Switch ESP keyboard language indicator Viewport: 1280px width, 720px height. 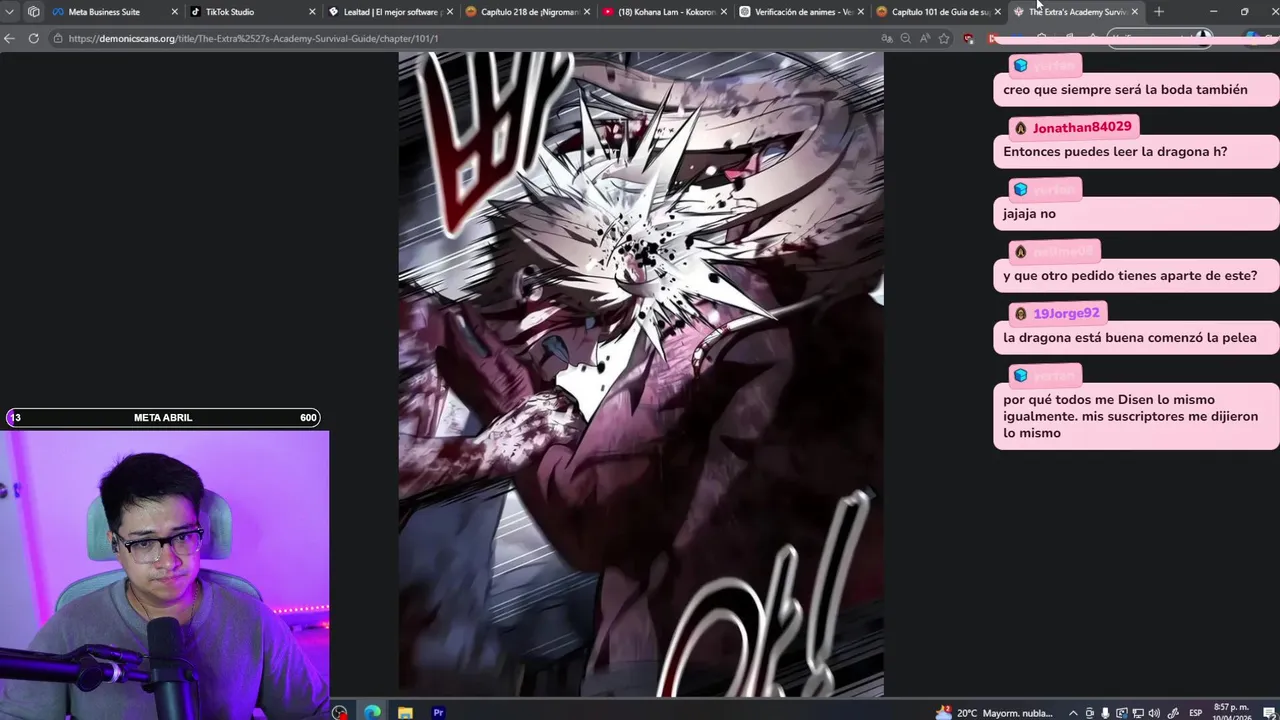[x=1195, y=713]
